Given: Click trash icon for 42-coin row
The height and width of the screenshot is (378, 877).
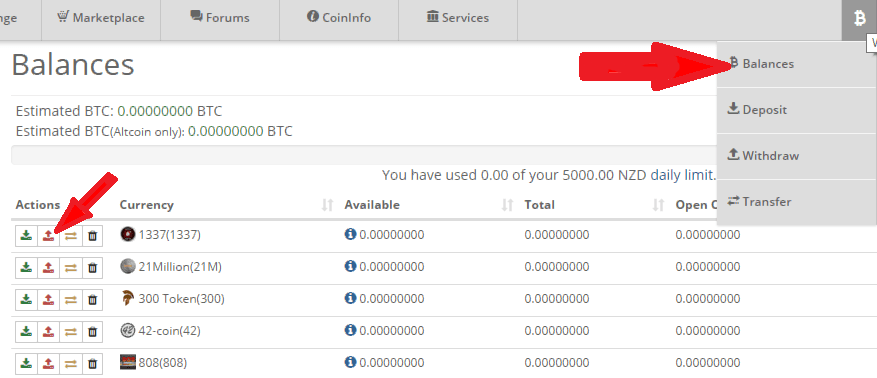Looking at the screenshot, I should [92, 332].
